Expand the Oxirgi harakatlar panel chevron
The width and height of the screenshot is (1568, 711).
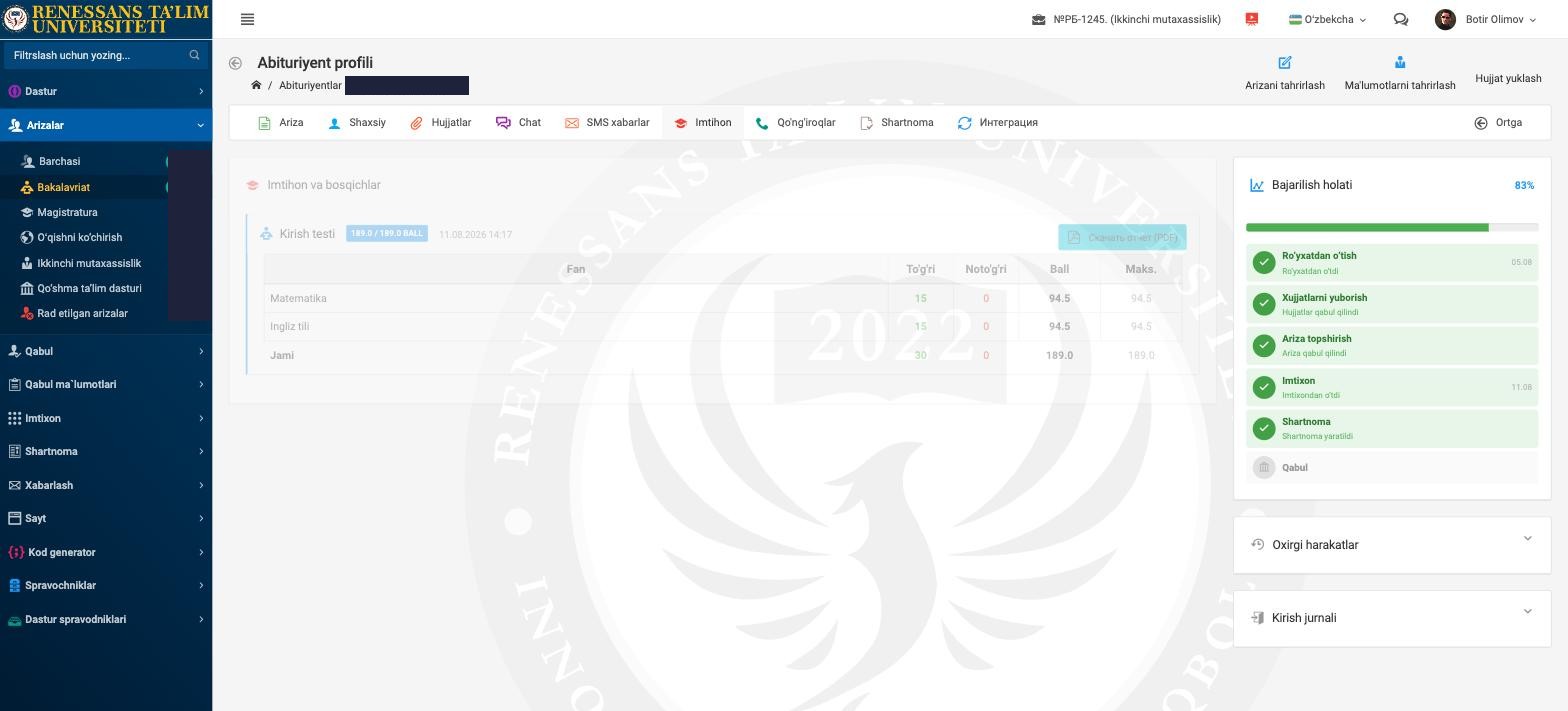pyautogui.click(x=1527, y=539)
